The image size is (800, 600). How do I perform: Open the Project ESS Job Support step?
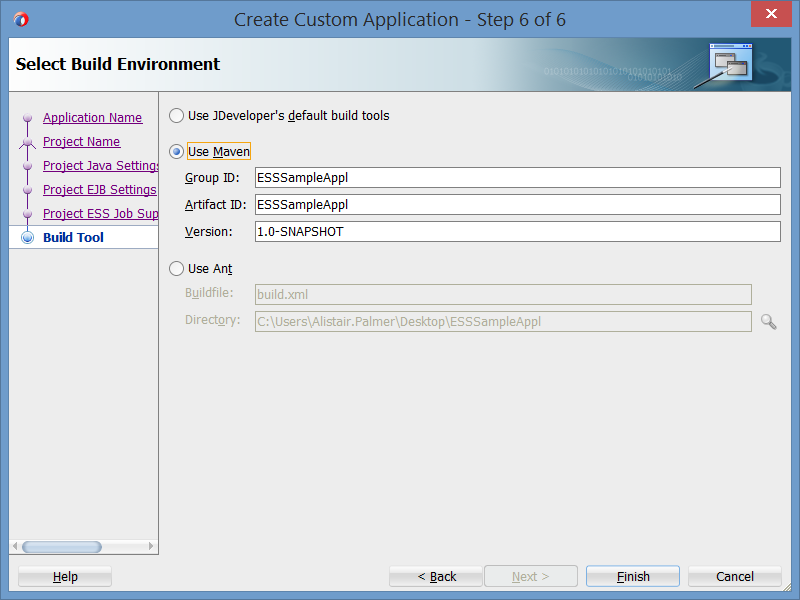click(x=100, y=214)
